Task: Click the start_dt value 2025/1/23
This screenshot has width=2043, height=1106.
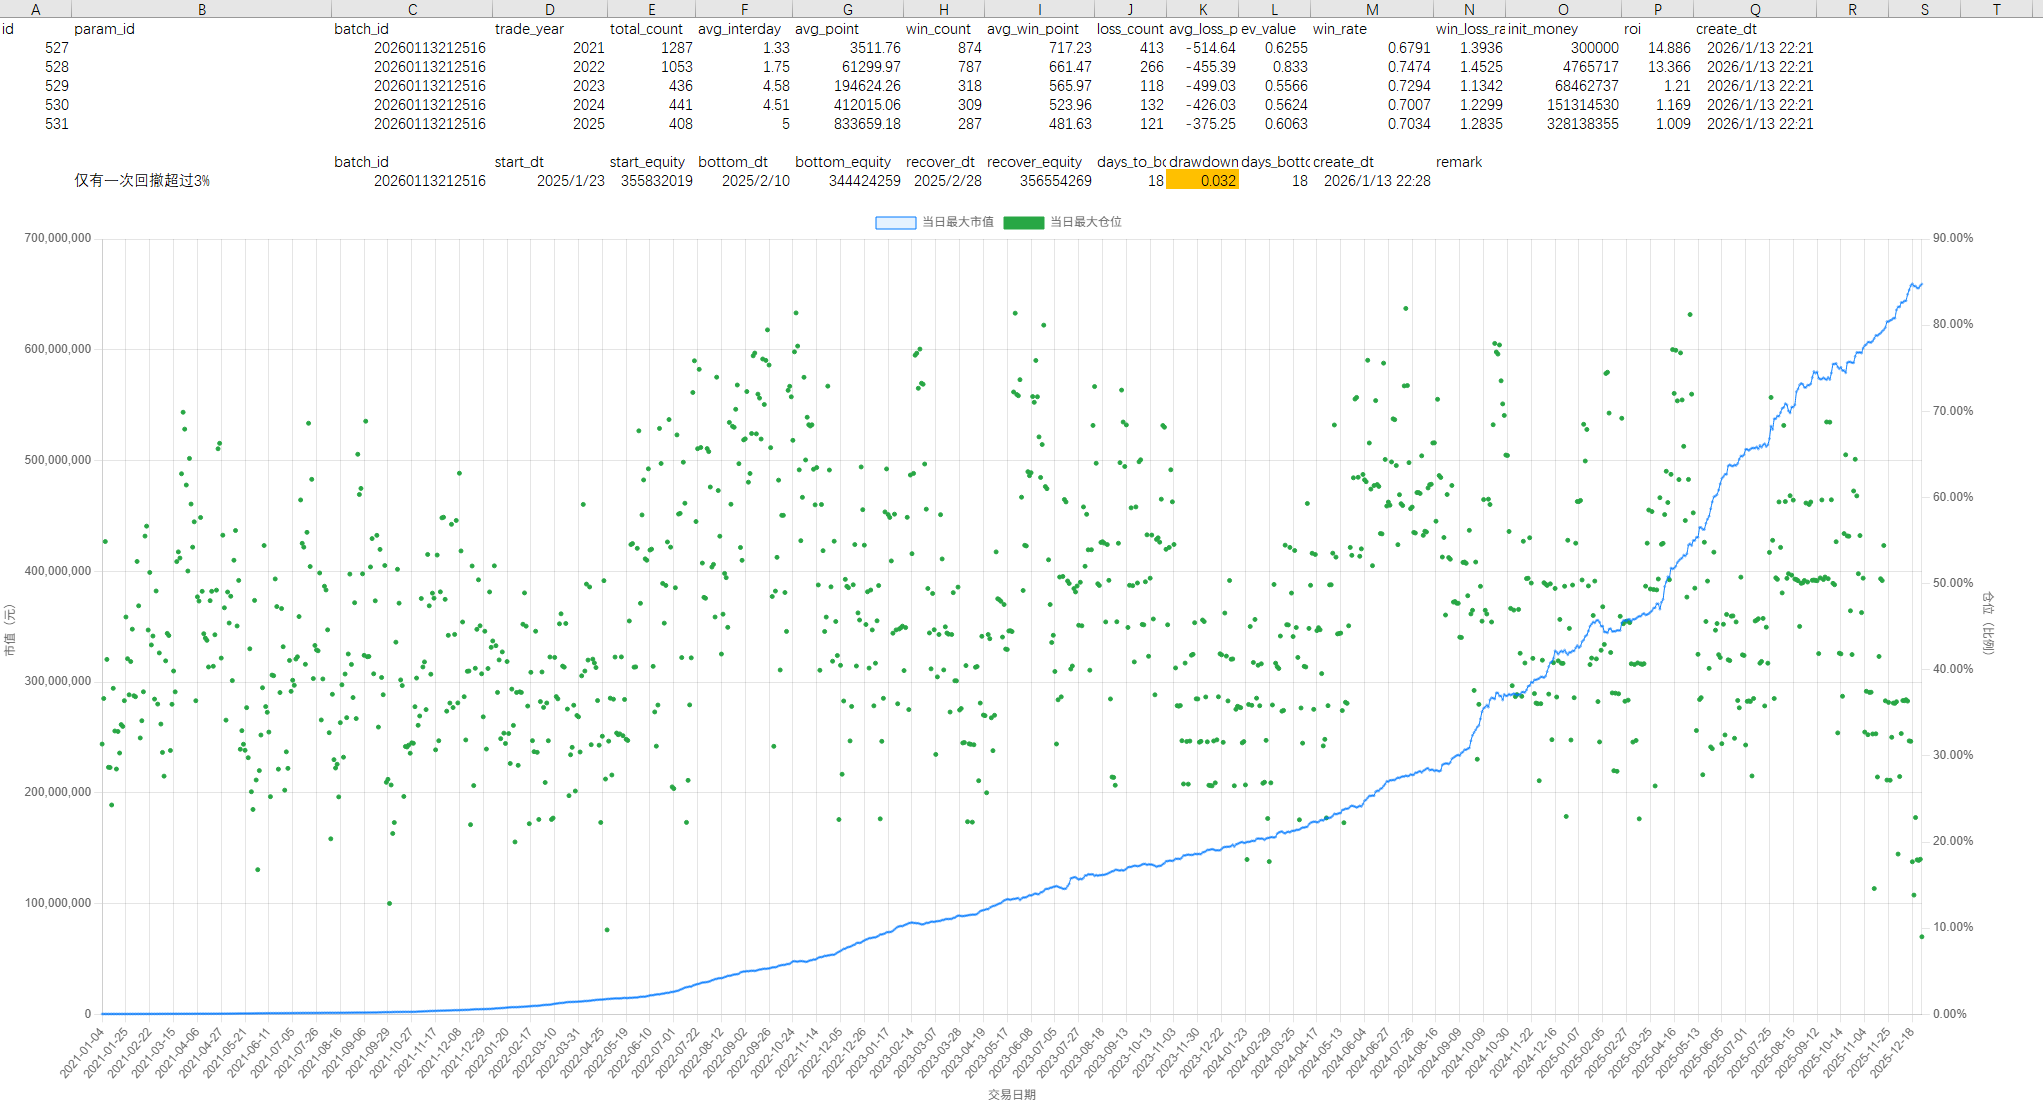Action: tap(570, 181)
